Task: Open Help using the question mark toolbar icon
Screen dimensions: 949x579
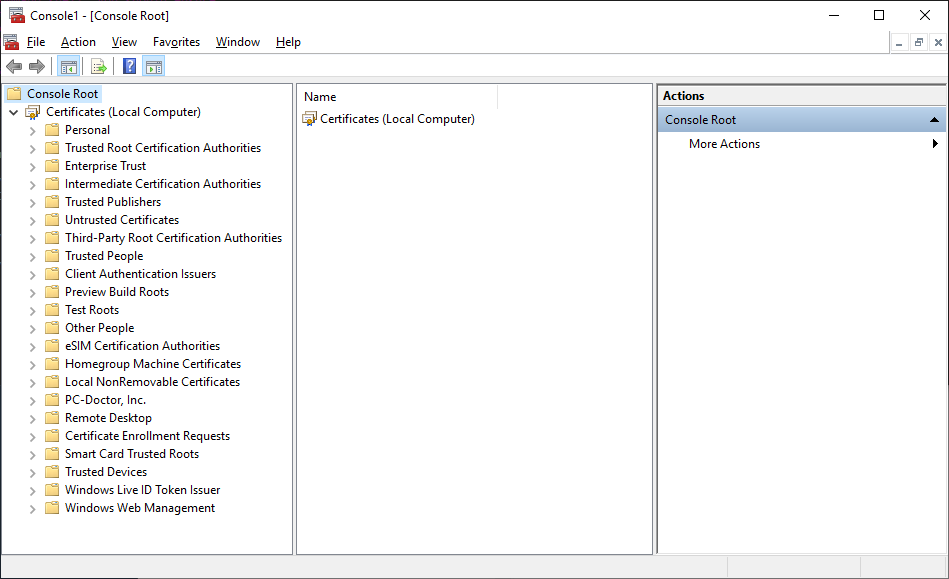Action: (128, 66)
